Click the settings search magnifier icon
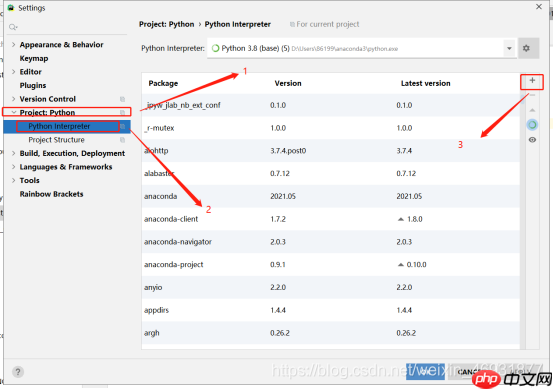553x389 pixels. click(13, 27)
